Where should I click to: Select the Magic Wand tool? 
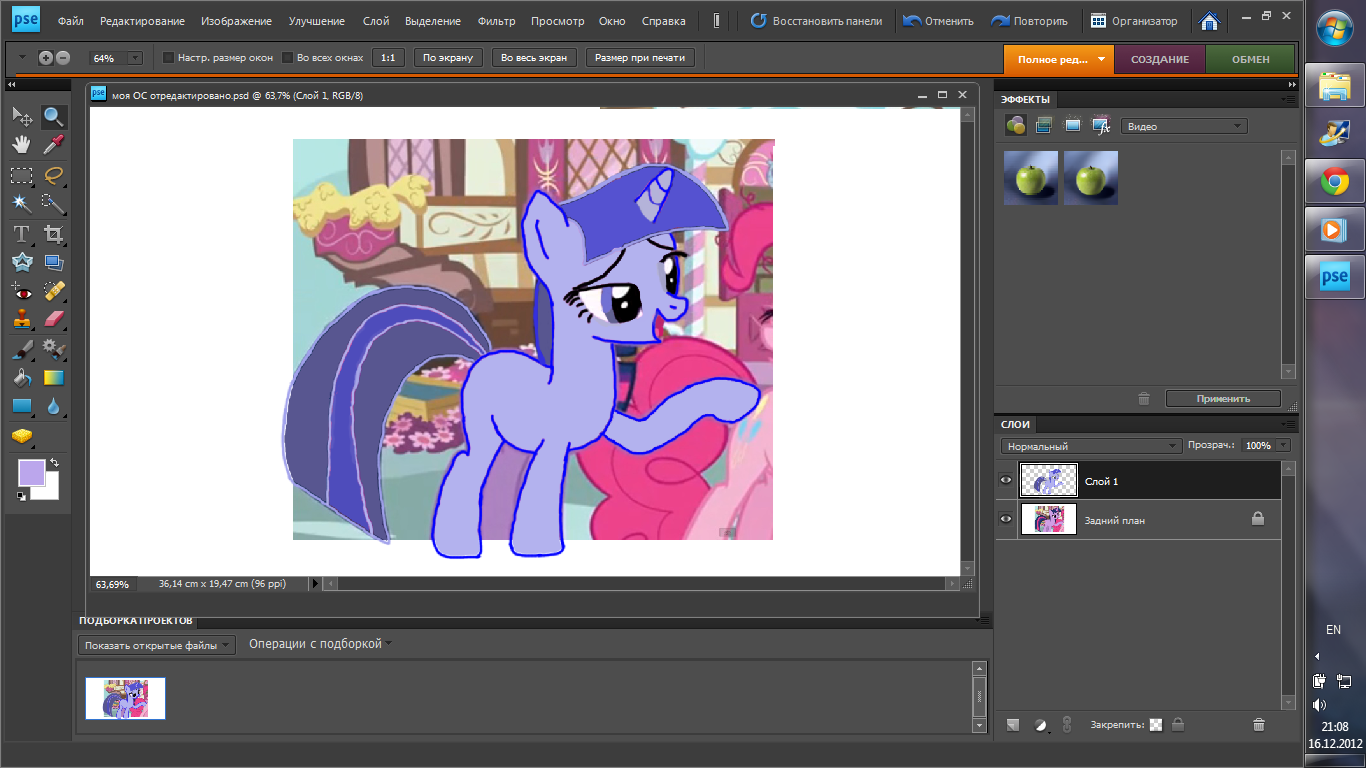pos(21,205)
